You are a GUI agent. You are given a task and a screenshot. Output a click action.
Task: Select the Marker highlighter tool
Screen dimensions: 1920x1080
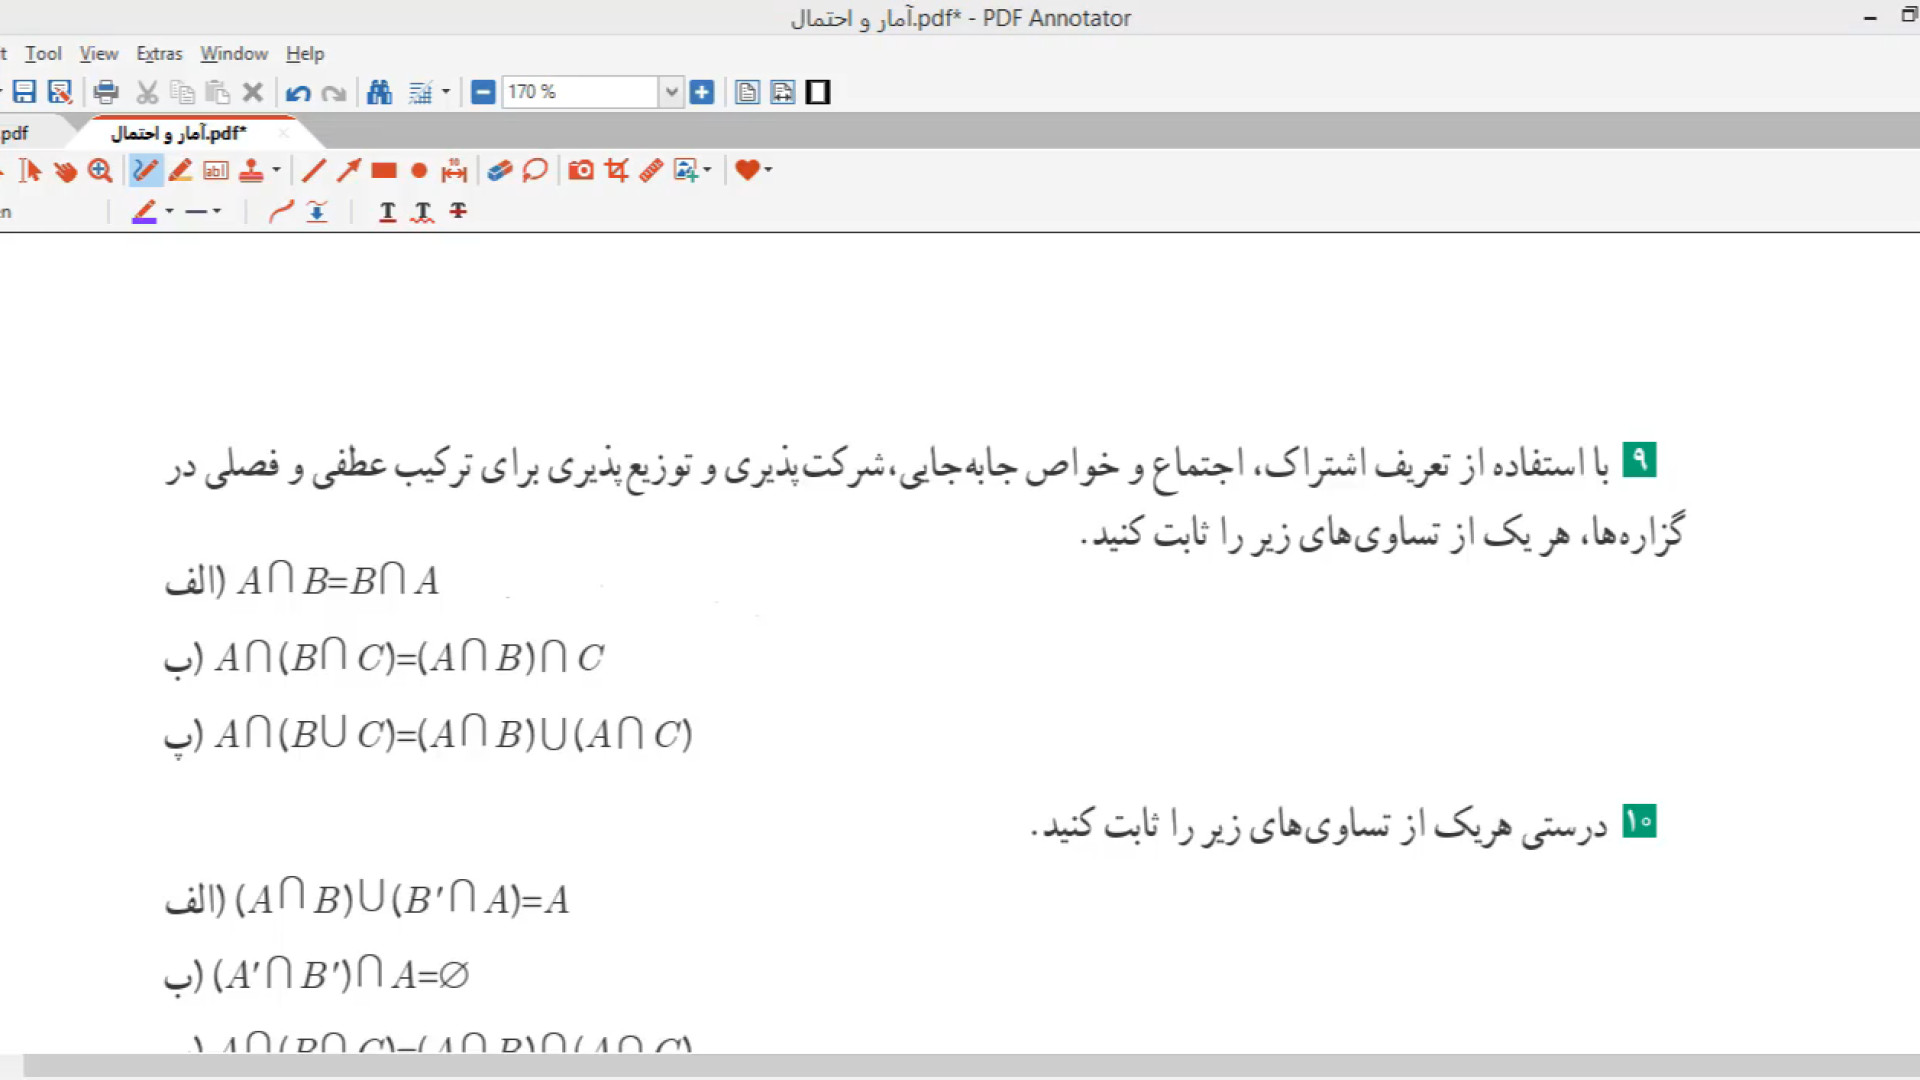click(180, 171)
